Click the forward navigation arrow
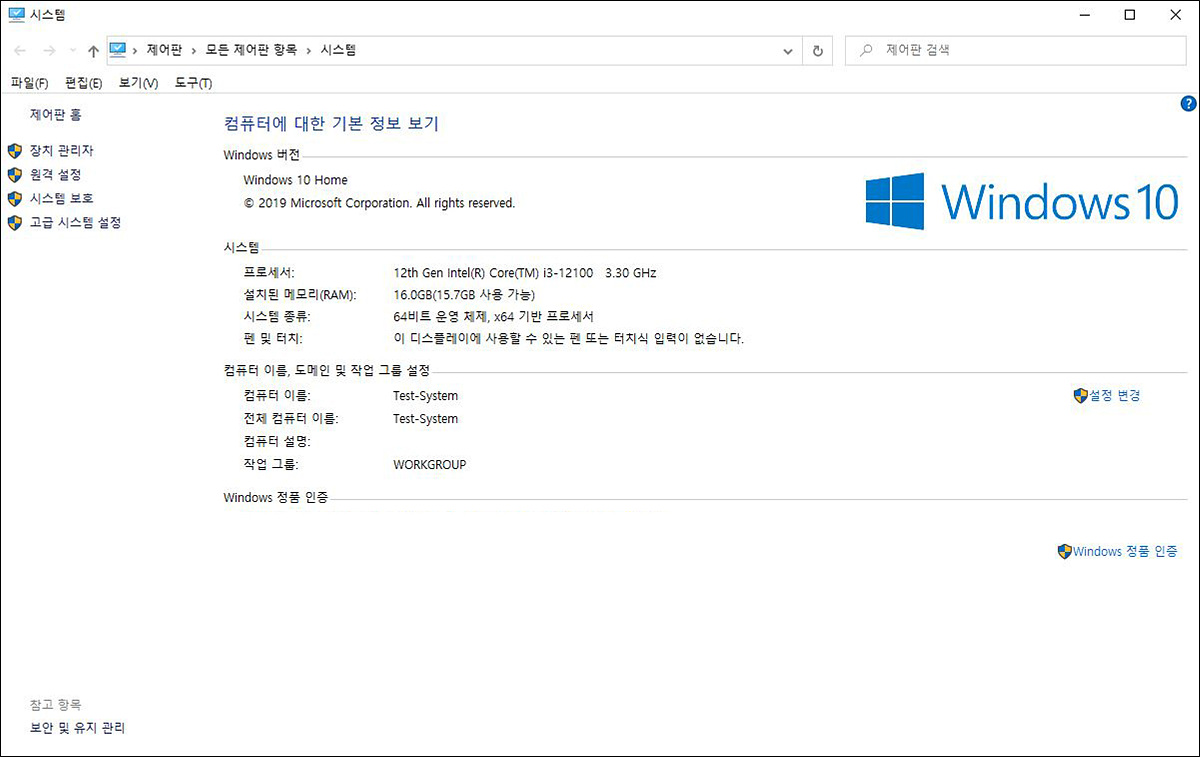Viewport: 1200px width, 757px height. [x=49, y=50]
